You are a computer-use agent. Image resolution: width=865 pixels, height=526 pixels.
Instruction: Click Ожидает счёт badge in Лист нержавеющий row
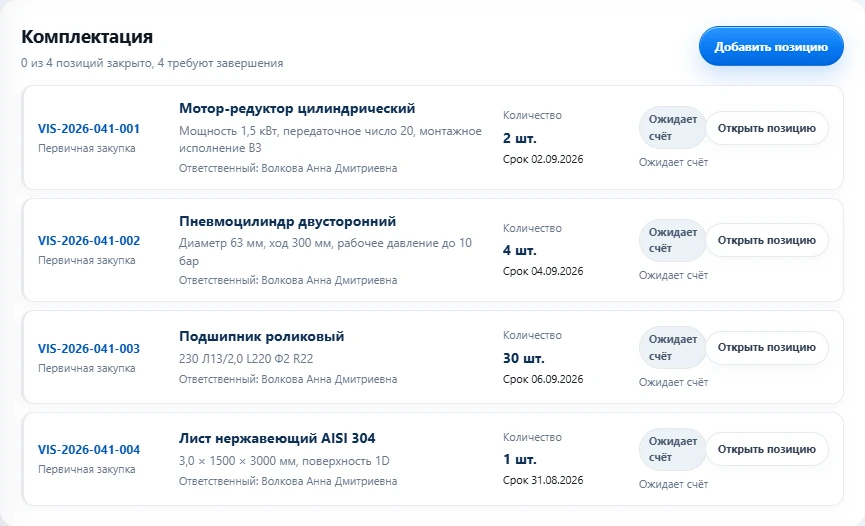672,449
